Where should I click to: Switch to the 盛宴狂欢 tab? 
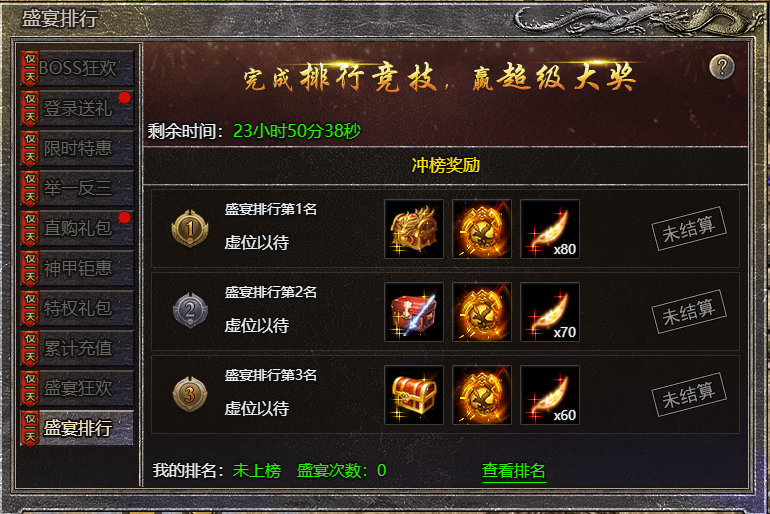(77, 388)
